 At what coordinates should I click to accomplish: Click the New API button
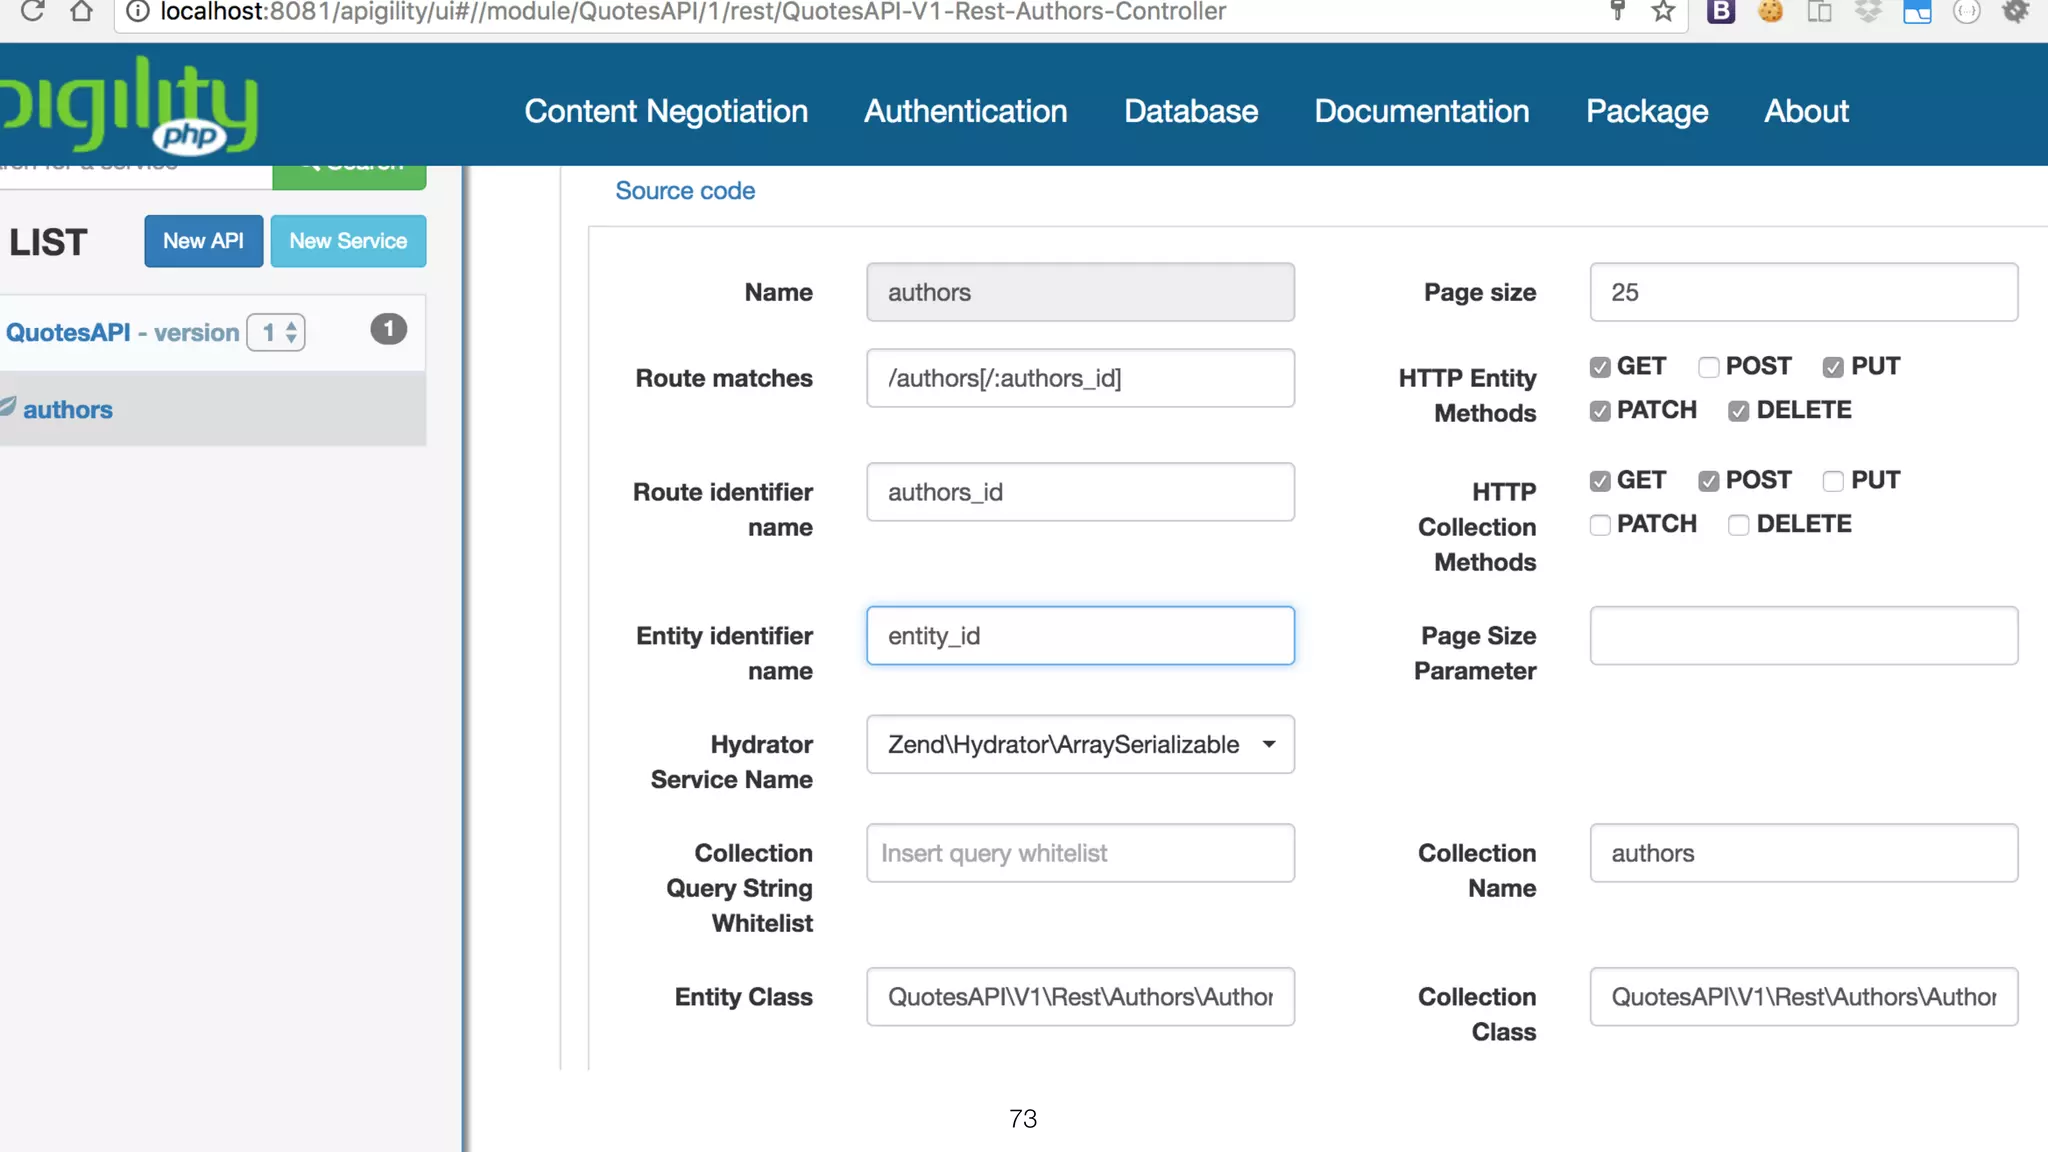[x=203, y=241]
